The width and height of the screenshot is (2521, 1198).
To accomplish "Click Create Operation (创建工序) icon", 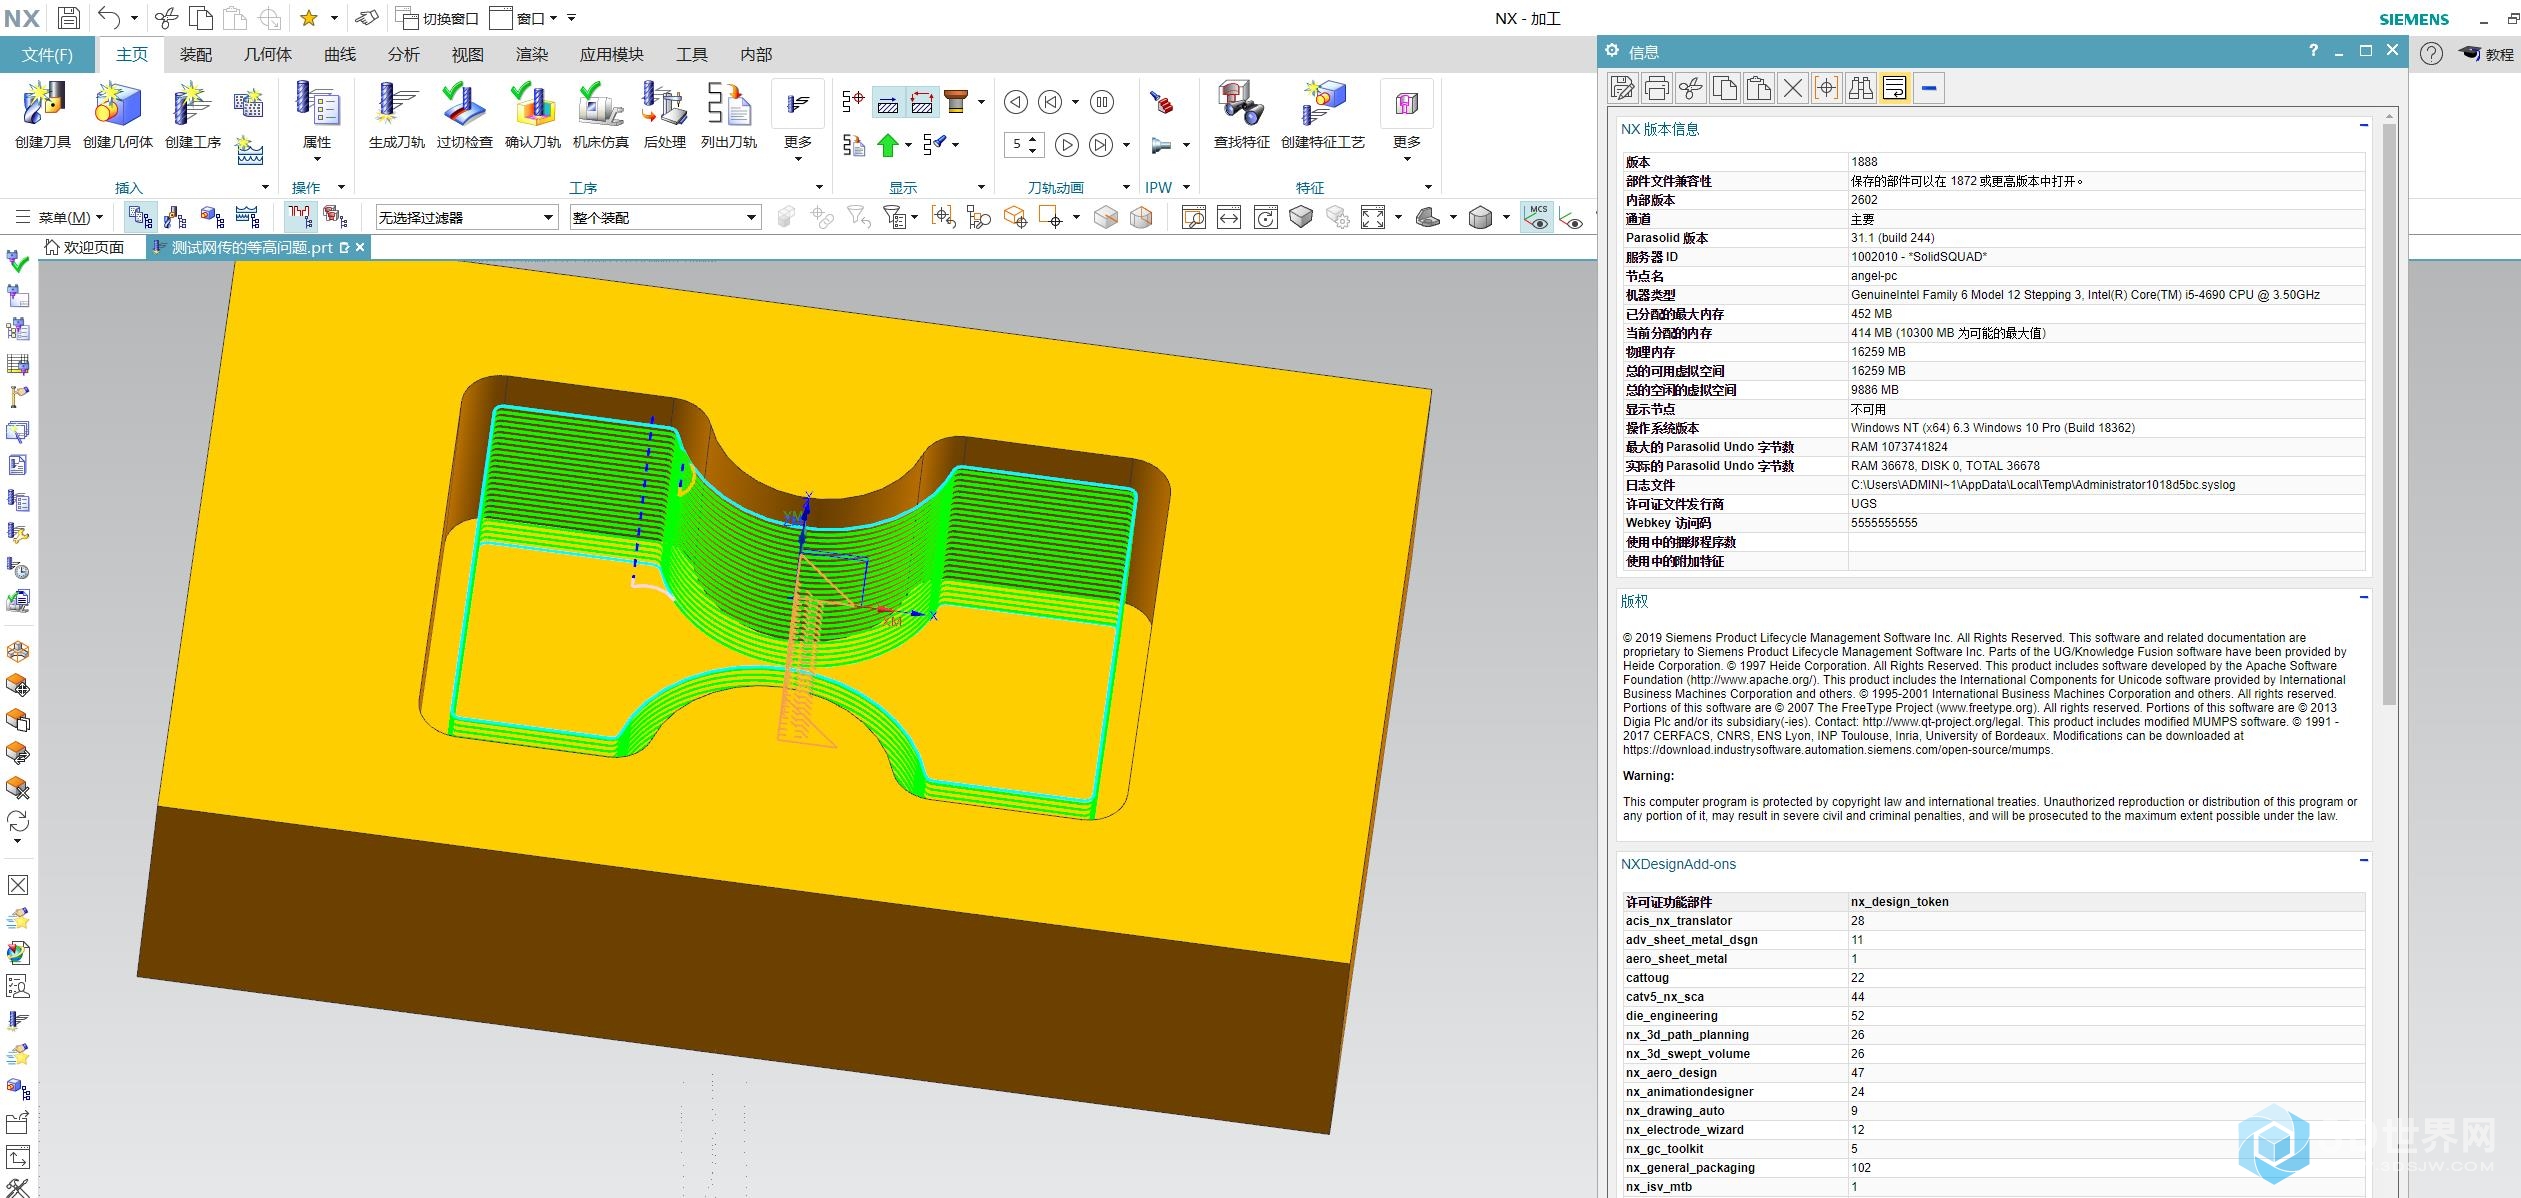I will coord(192,104).
